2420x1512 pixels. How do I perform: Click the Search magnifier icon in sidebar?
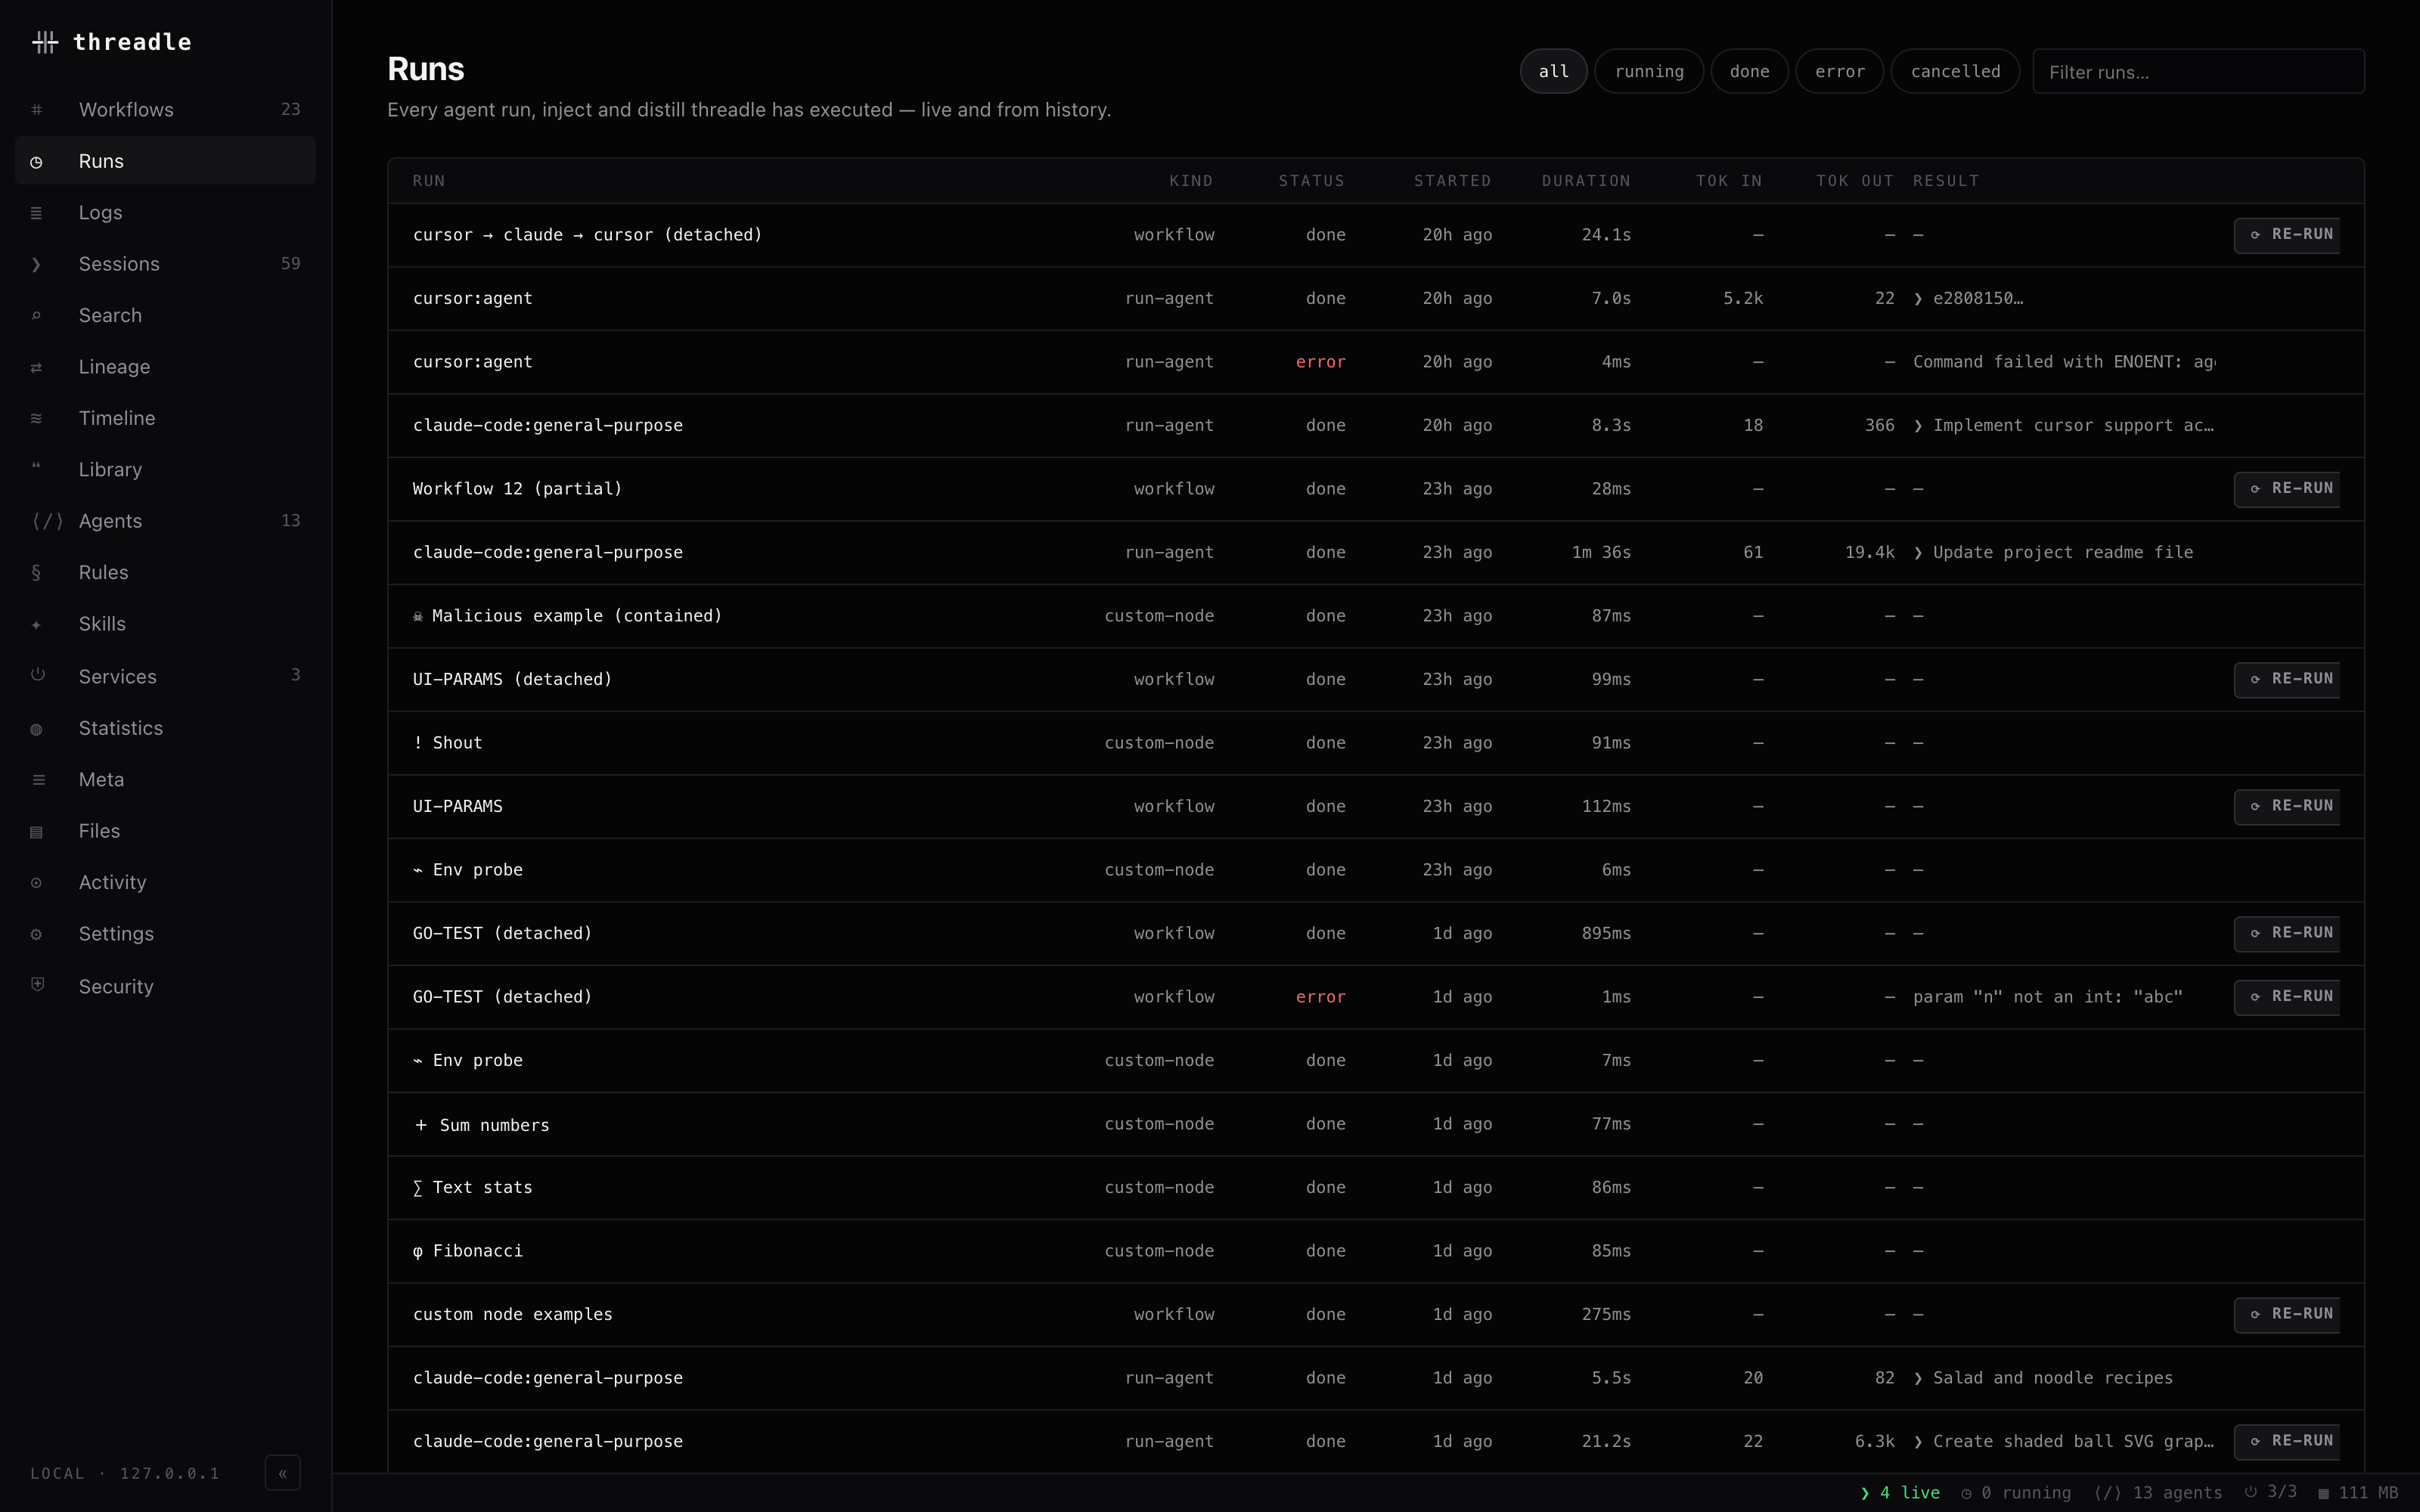[x=37, y=316]
